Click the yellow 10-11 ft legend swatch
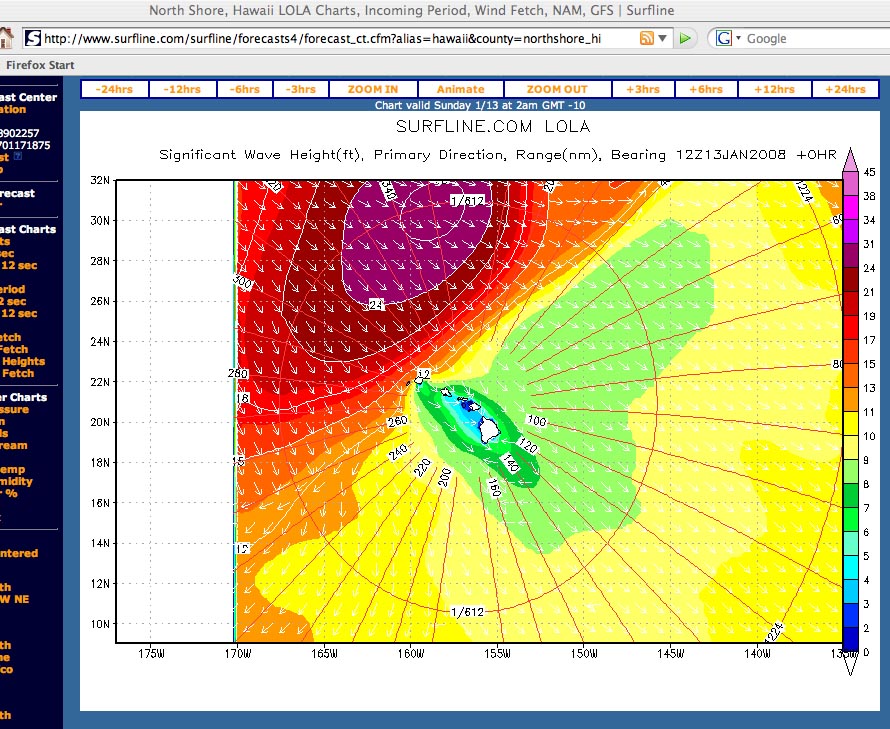The image size is (890, 729). point(850,423)
